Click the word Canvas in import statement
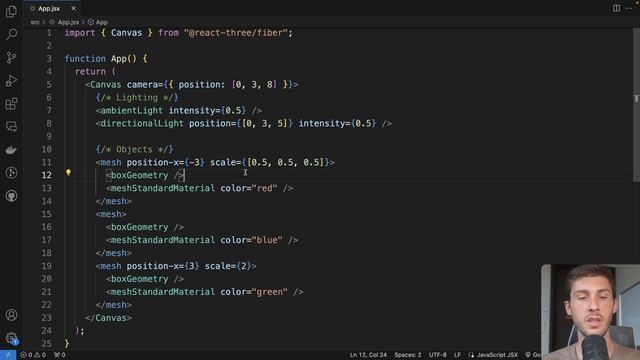 [127, 33]
